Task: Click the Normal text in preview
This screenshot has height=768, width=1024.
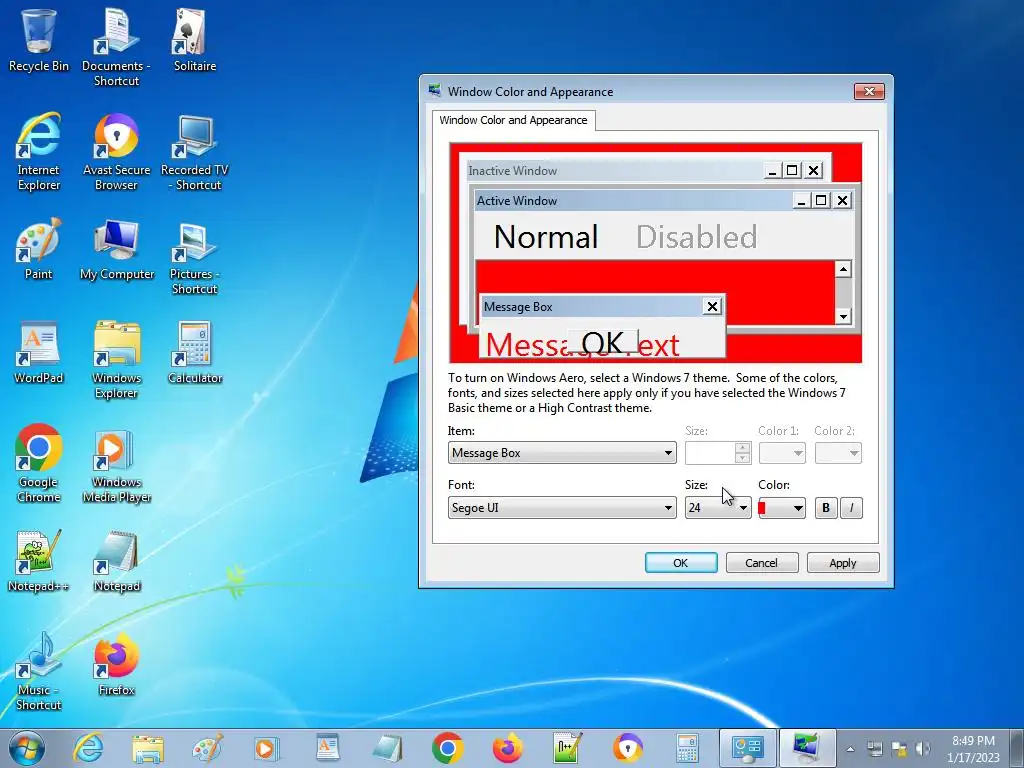Action: click(x=546, y=236)
